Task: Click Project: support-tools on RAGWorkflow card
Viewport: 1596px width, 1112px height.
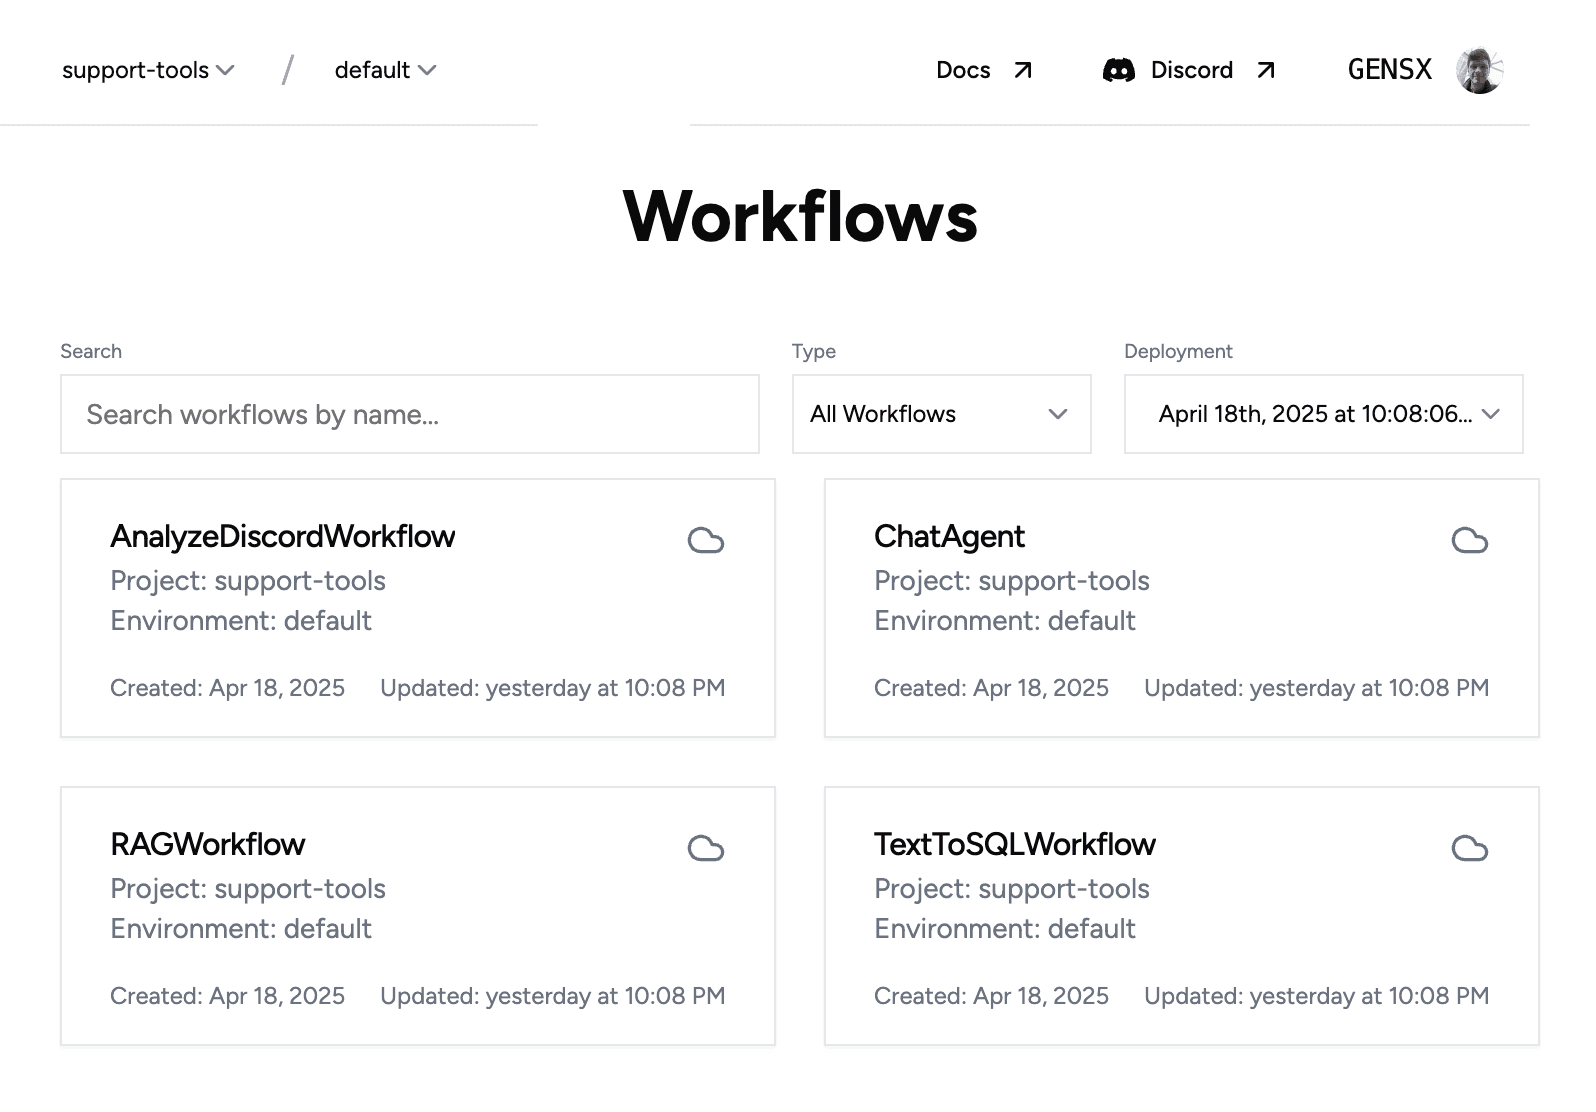Action: (x=248, y=889)
